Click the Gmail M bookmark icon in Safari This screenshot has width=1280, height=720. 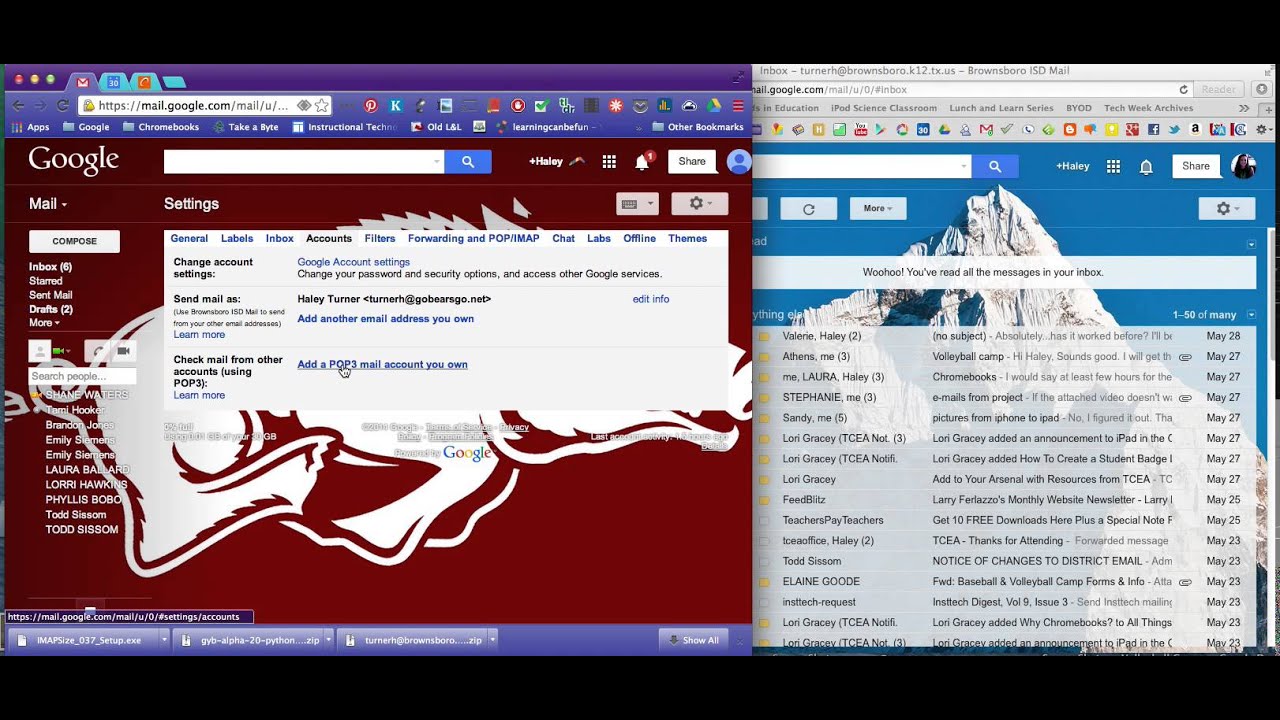(x=986, y=129)
